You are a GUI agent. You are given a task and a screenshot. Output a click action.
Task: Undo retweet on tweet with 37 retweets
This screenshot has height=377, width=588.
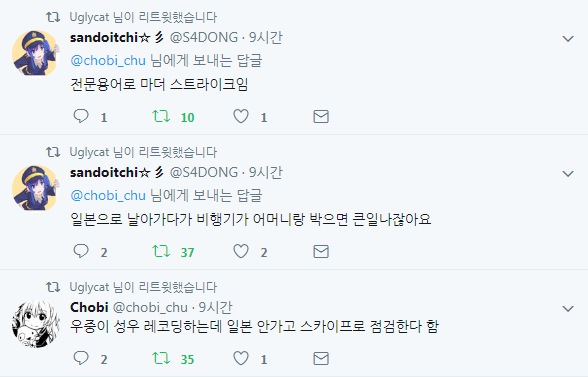161,251
